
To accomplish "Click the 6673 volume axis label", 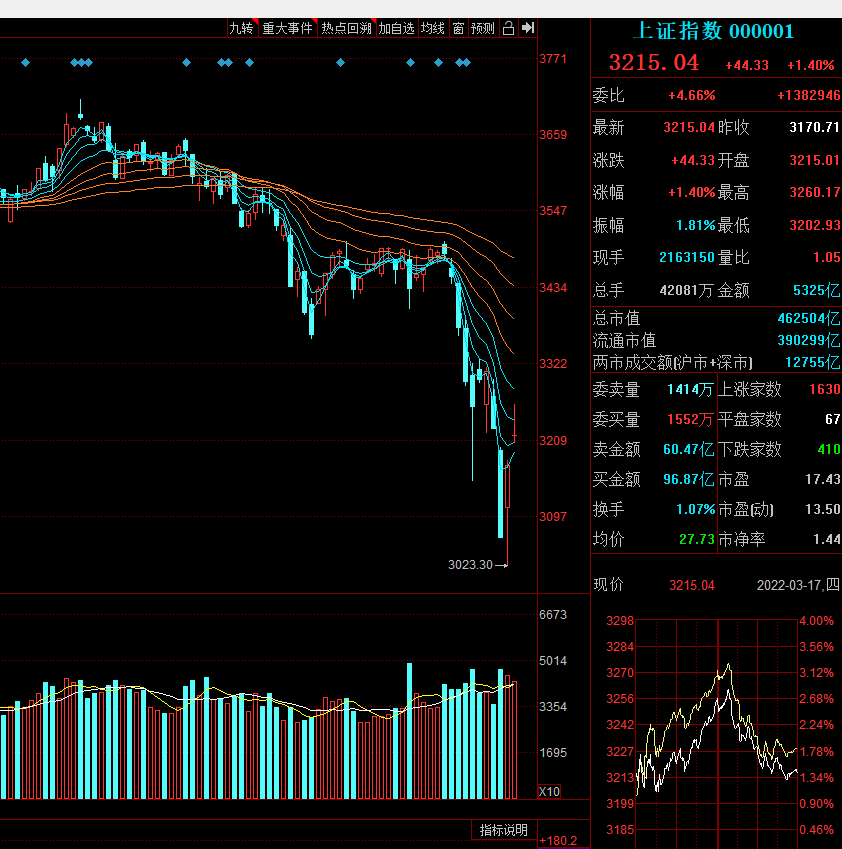I will [553, 615].
